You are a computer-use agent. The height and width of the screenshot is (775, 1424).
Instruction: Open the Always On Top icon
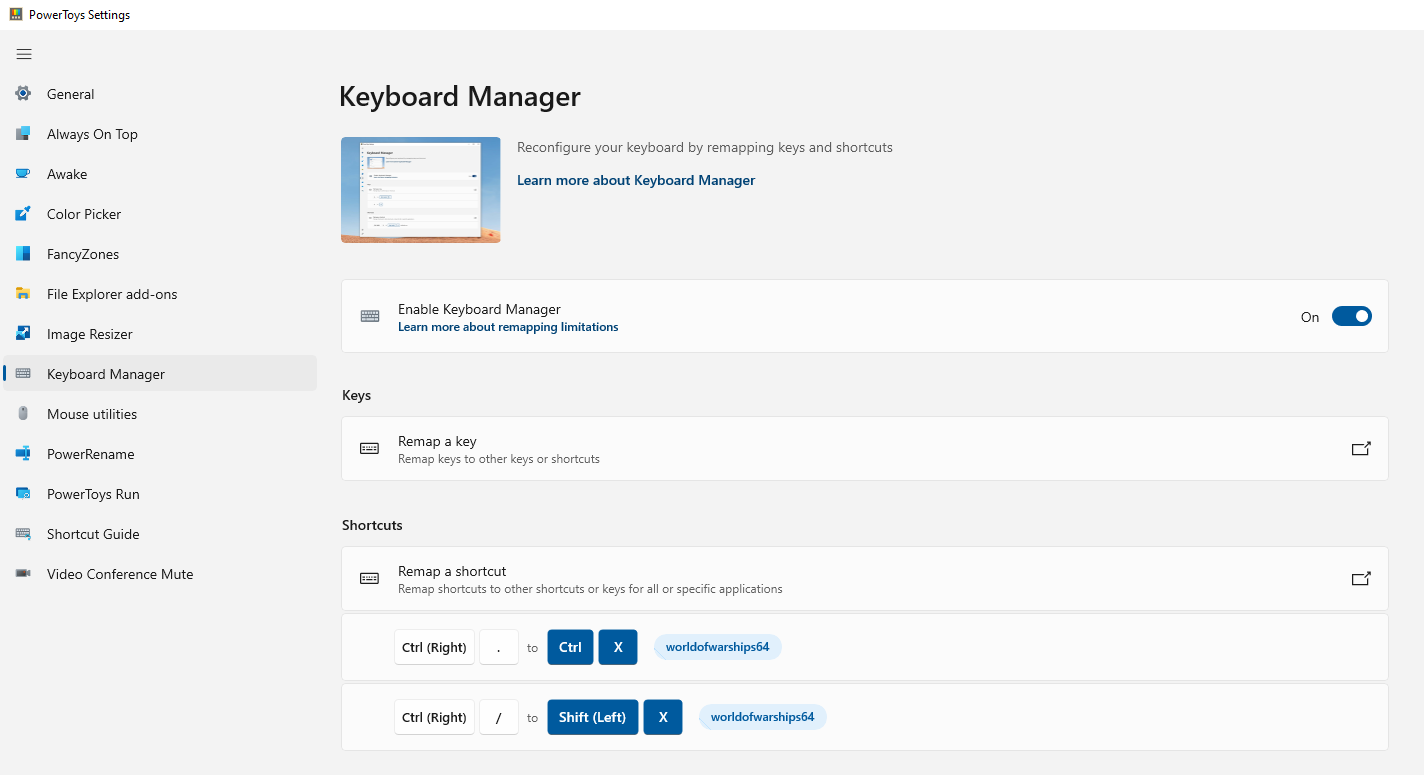pos(23,134)
